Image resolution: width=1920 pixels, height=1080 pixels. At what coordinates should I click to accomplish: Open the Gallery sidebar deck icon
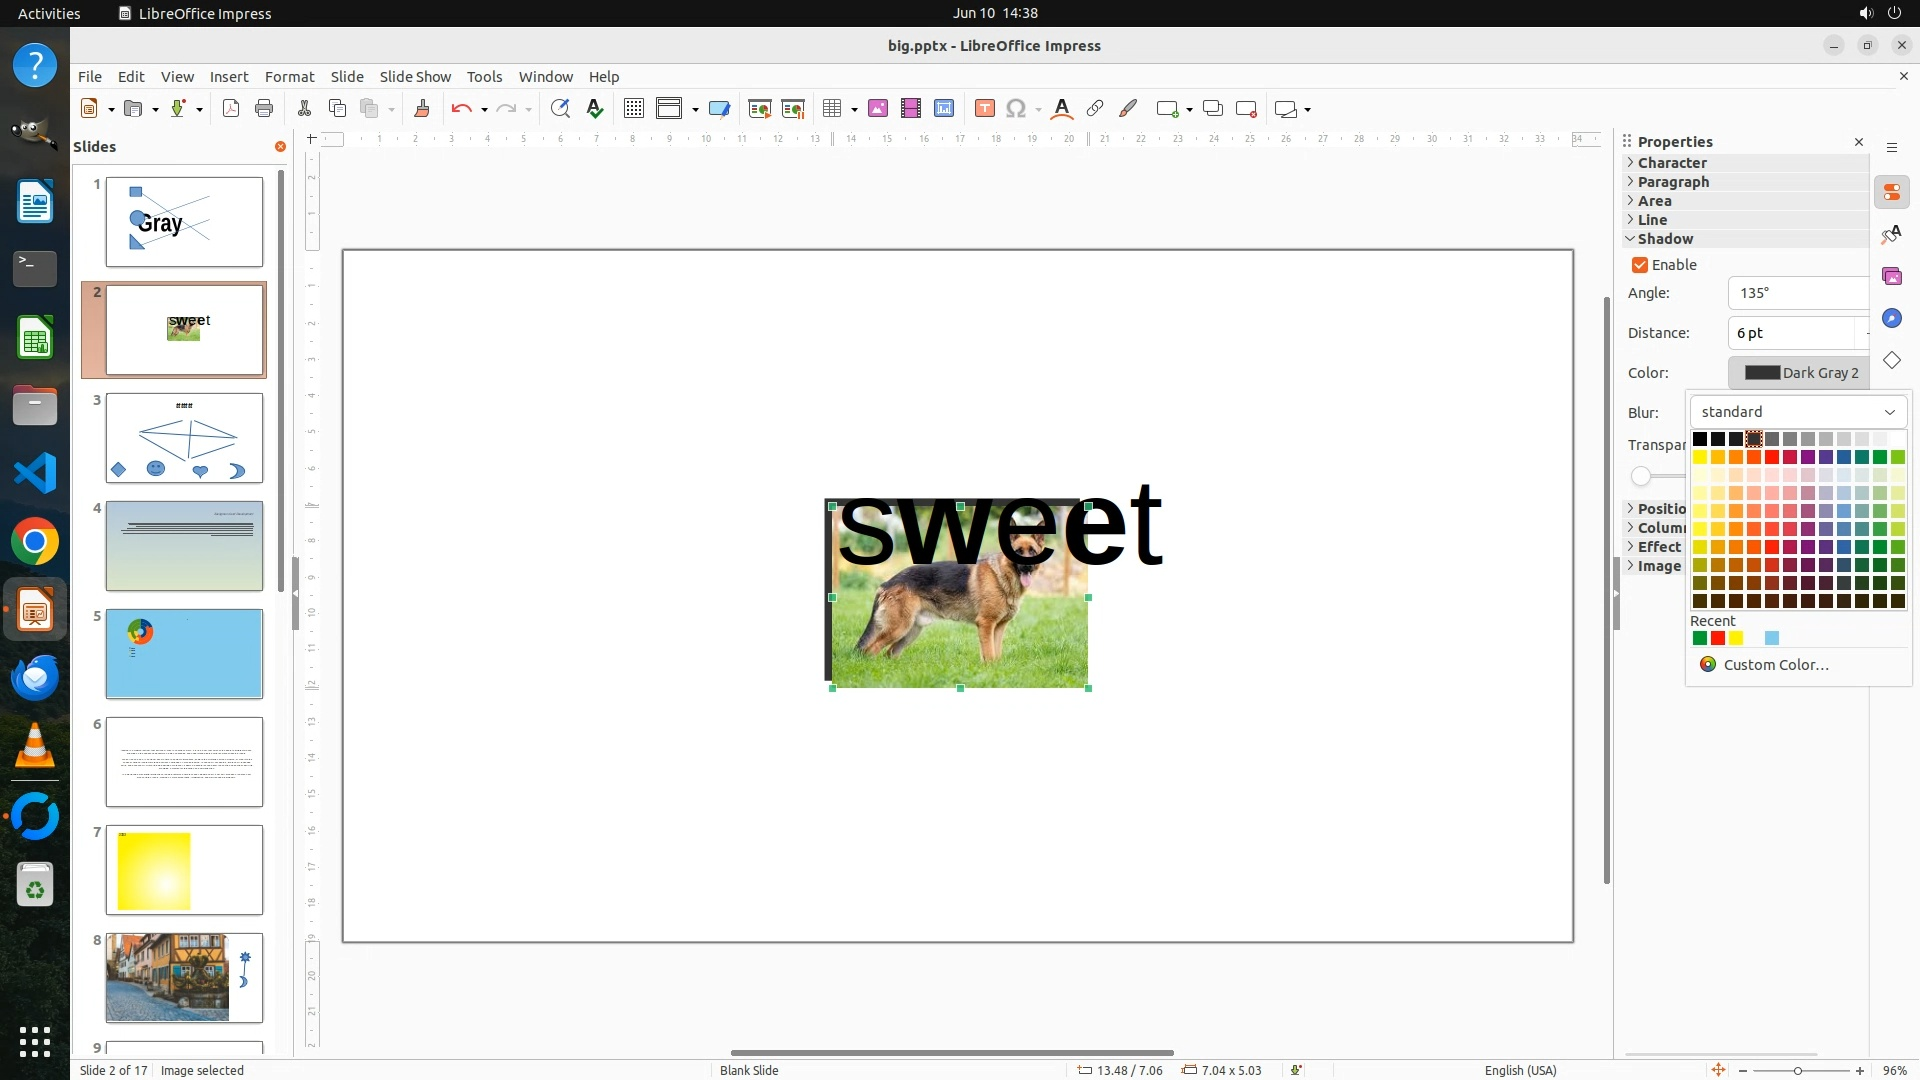1891,276
